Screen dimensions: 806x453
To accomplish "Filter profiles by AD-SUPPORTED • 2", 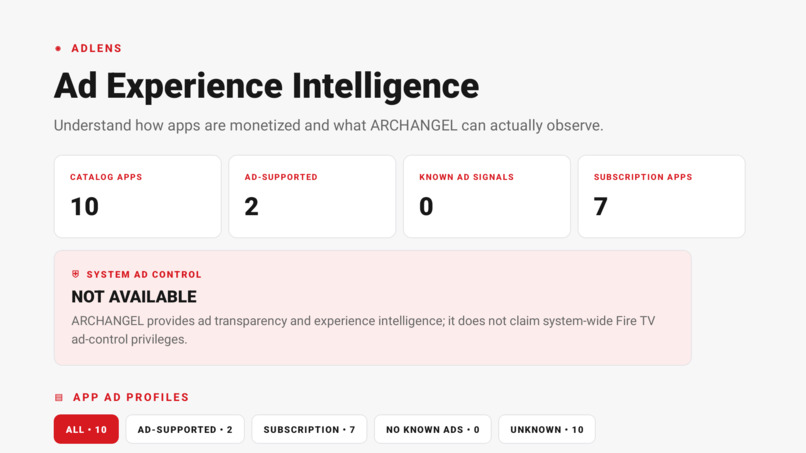I will [x=185, y=429].
